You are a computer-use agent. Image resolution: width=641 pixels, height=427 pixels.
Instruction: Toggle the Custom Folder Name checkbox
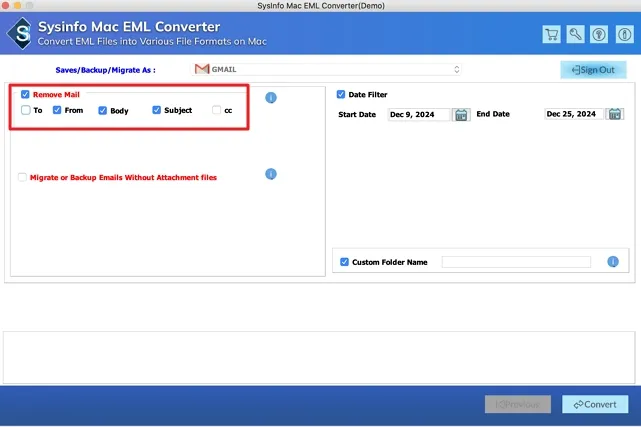pyautogui.click(x=344, y=262)
